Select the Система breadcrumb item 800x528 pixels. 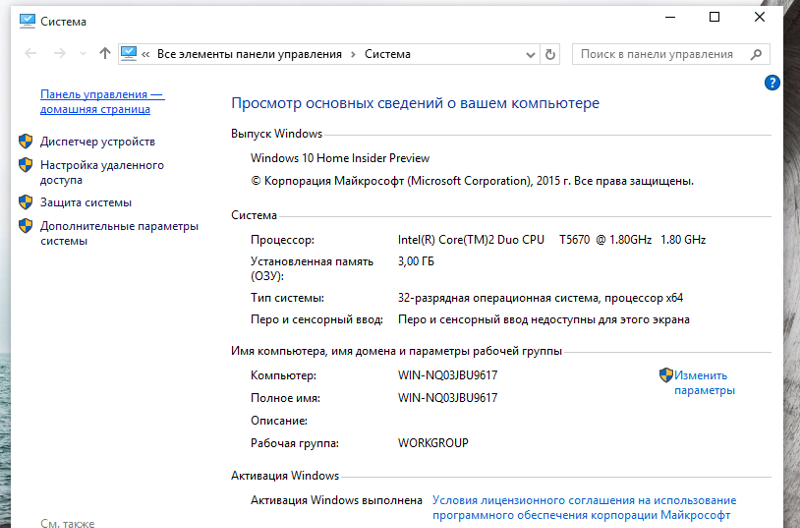point(387,54)
